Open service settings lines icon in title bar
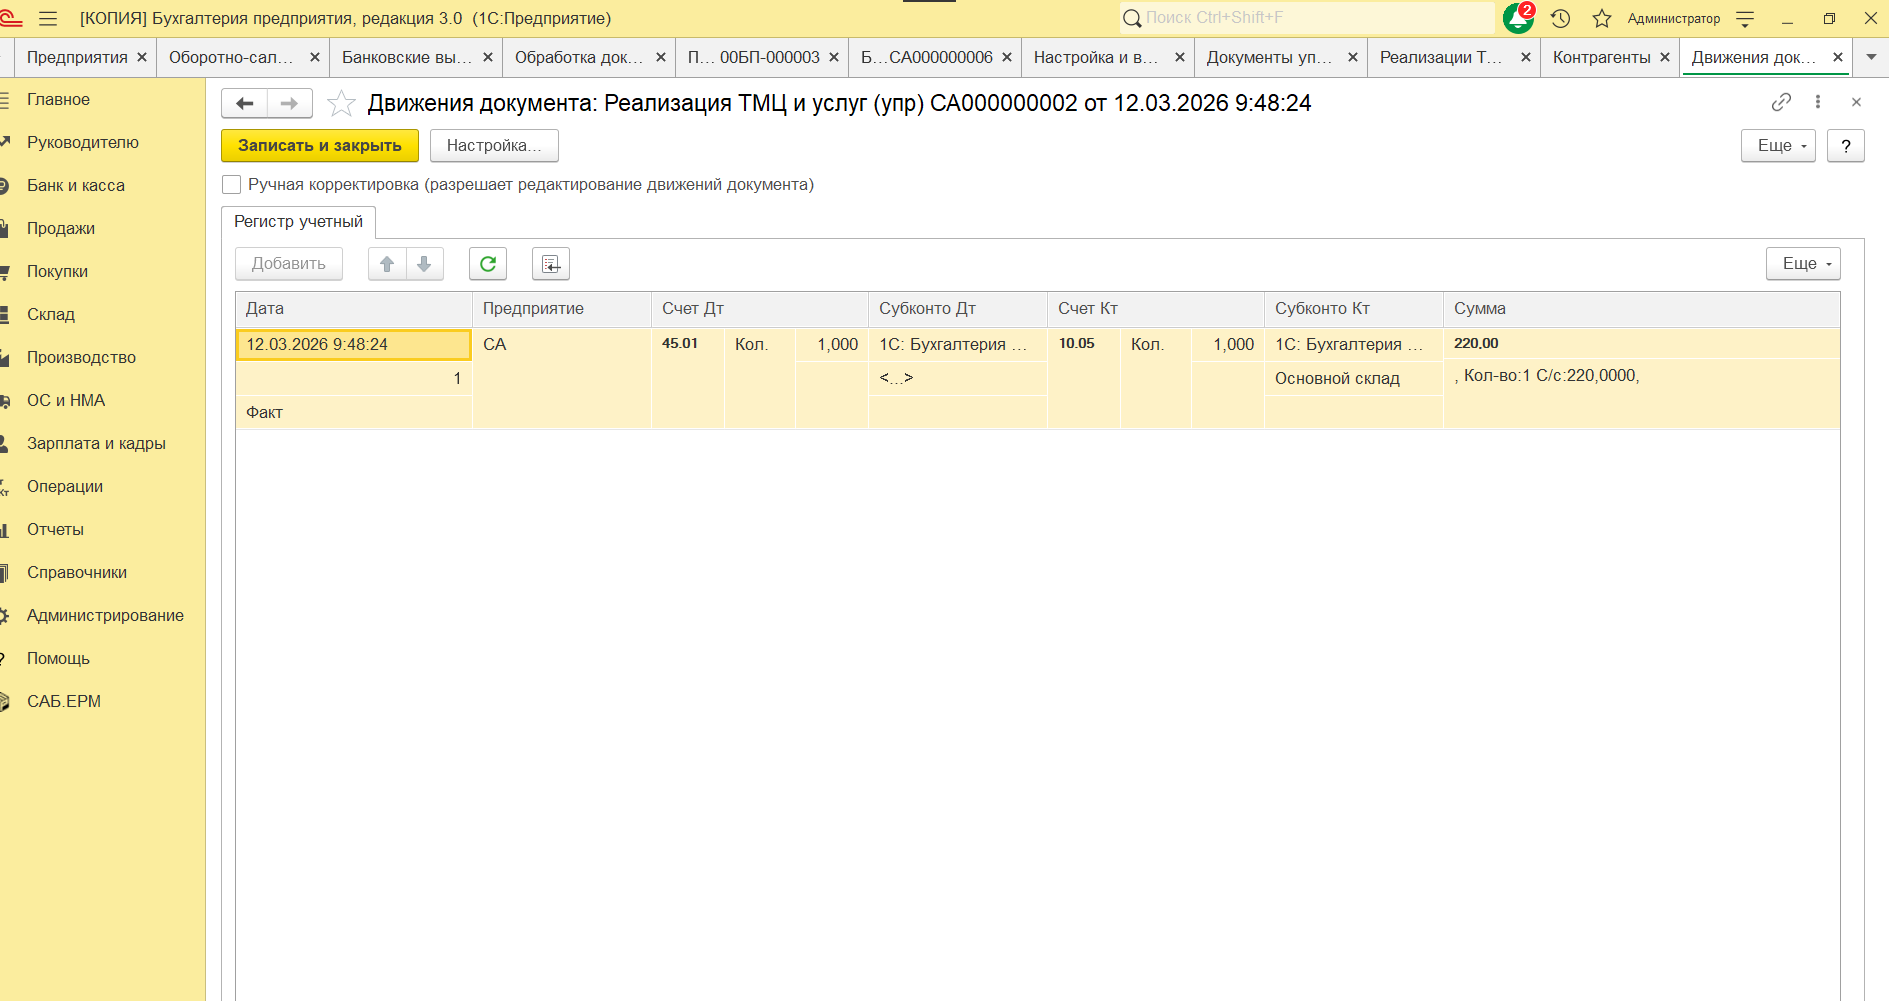1889x1001 pixels. (x=1745, y=18)
